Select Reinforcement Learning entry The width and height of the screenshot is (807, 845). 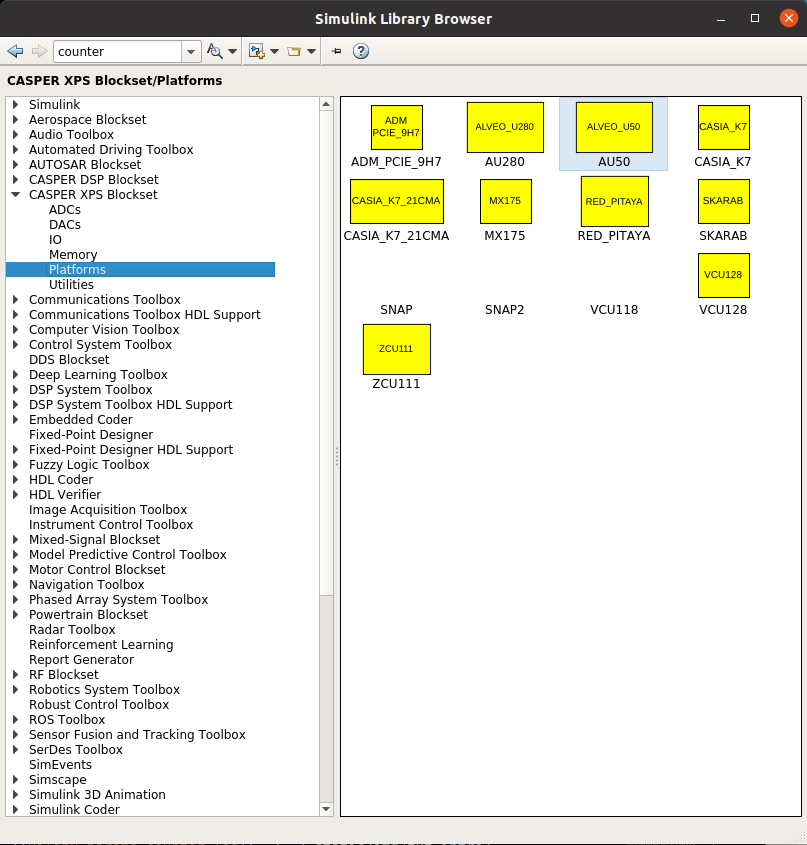point(101,645)
